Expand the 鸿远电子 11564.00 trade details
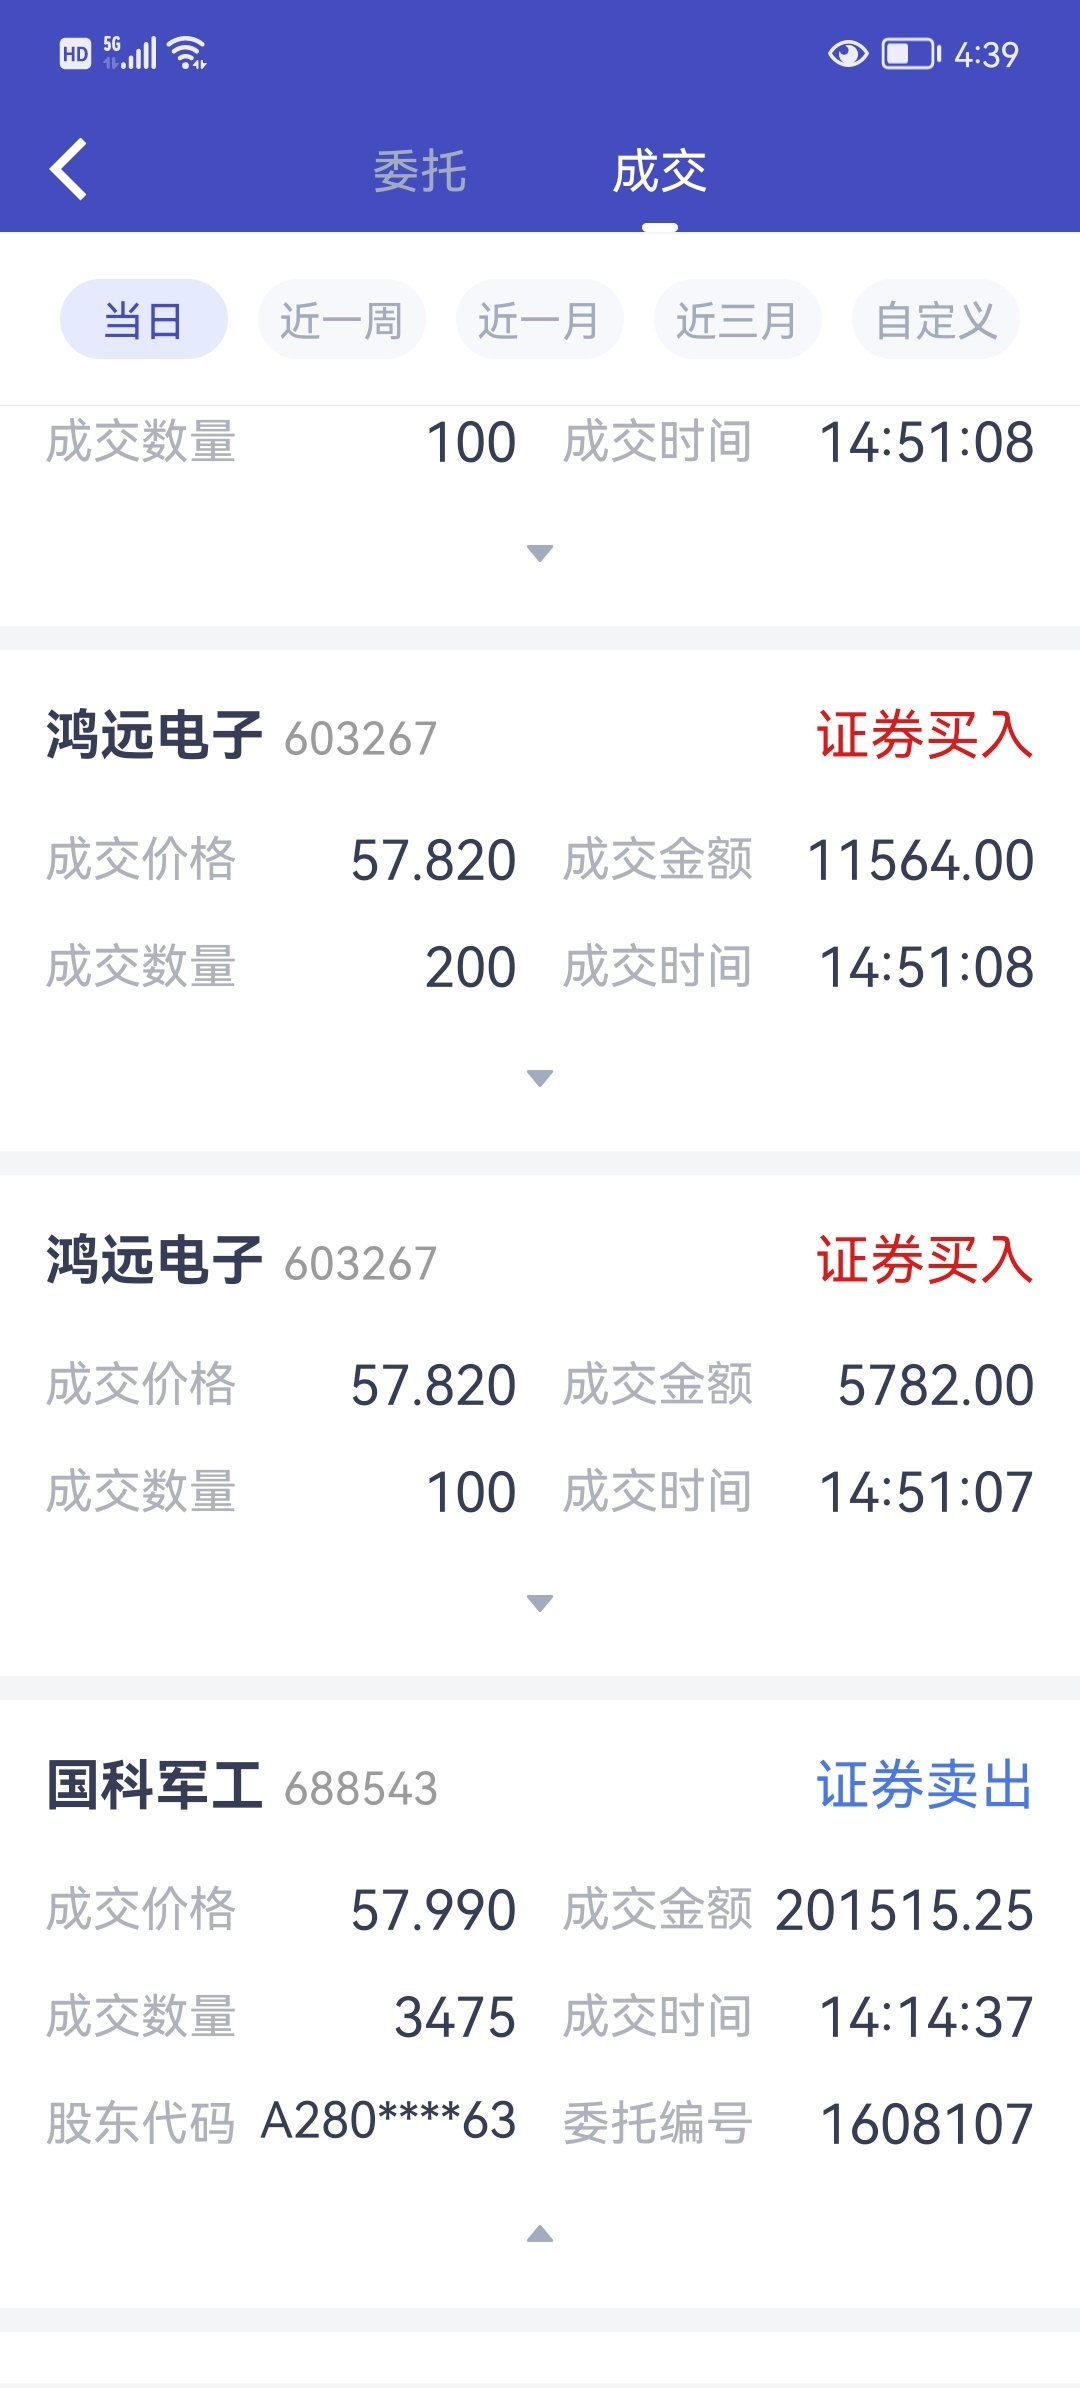The image size is (1080, 2388). [540, 1078]
